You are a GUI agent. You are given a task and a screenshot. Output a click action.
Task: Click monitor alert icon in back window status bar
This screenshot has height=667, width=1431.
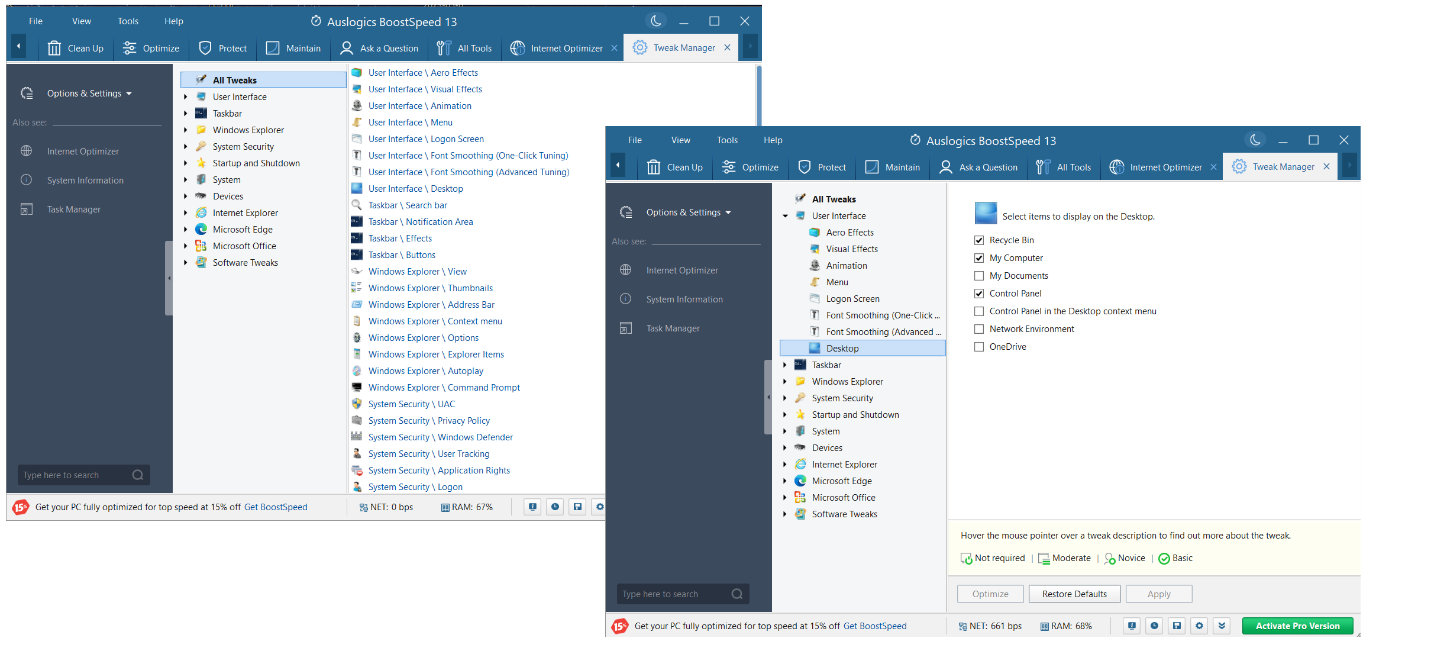532,507
